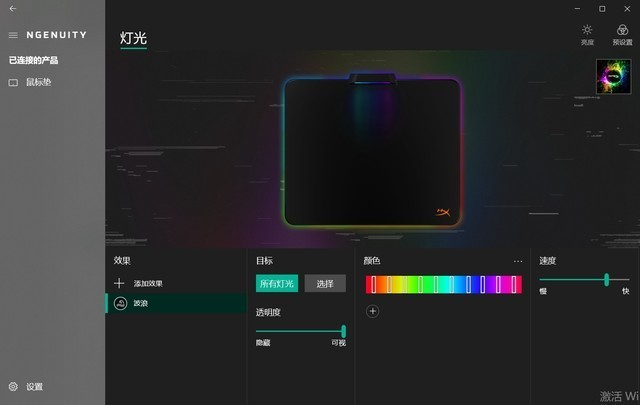The height and width of the screenshot is (405, 640).
Task: Select the second orange color stop
Action: [x=389, y=285]
